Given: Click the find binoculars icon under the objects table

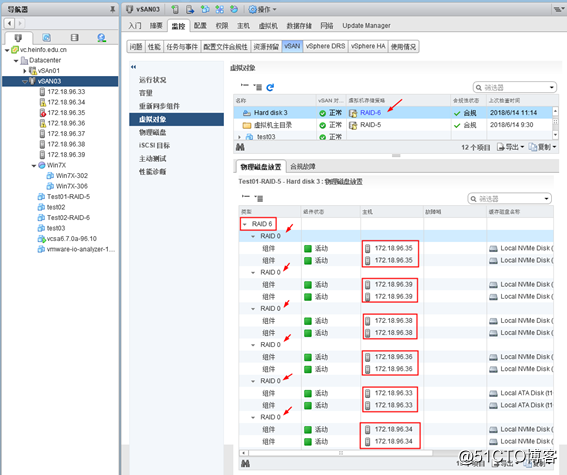Looking at the screenshot, I should (x=240, y=147).
